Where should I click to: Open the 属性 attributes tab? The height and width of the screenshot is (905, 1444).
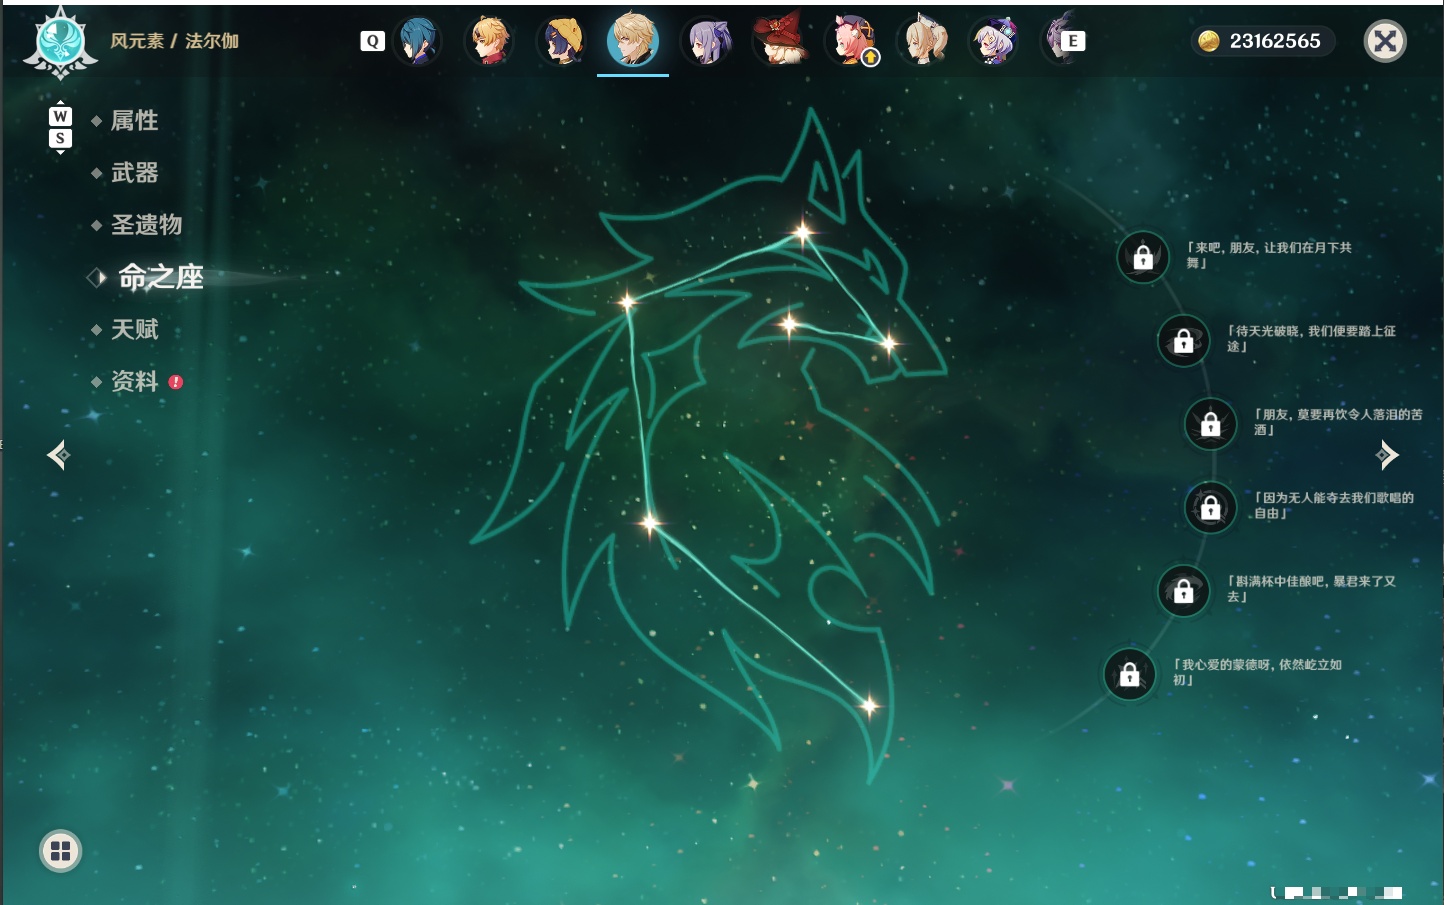134,121
